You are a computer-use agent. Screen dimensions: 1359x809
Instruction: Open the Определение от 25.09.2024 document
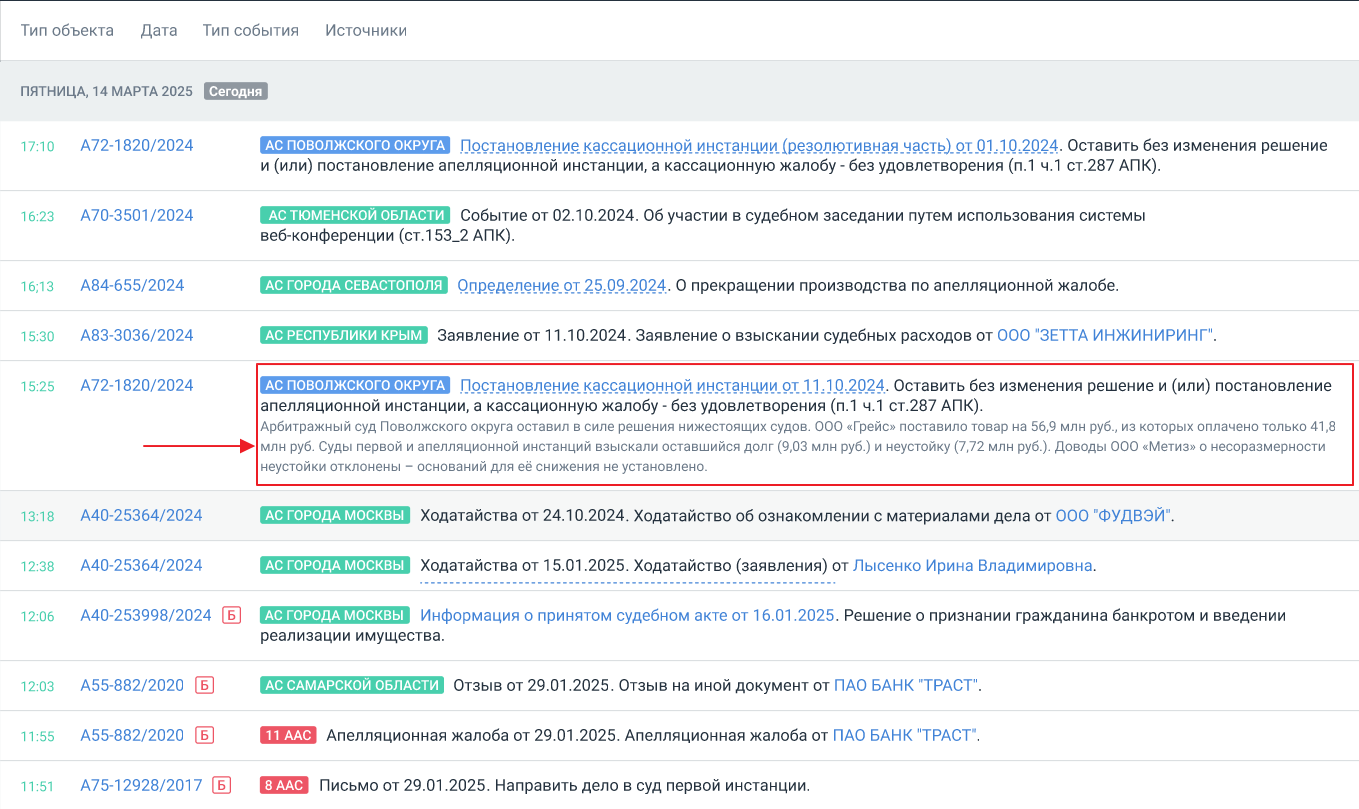tap(562, 285)
